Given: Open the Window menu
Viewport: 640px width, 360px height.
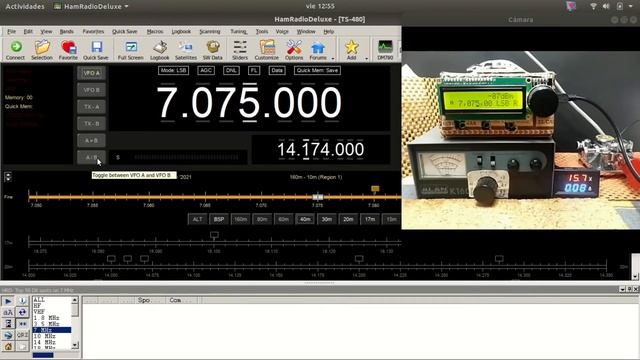Looking at the screenshot, I should tap(306, 31).
